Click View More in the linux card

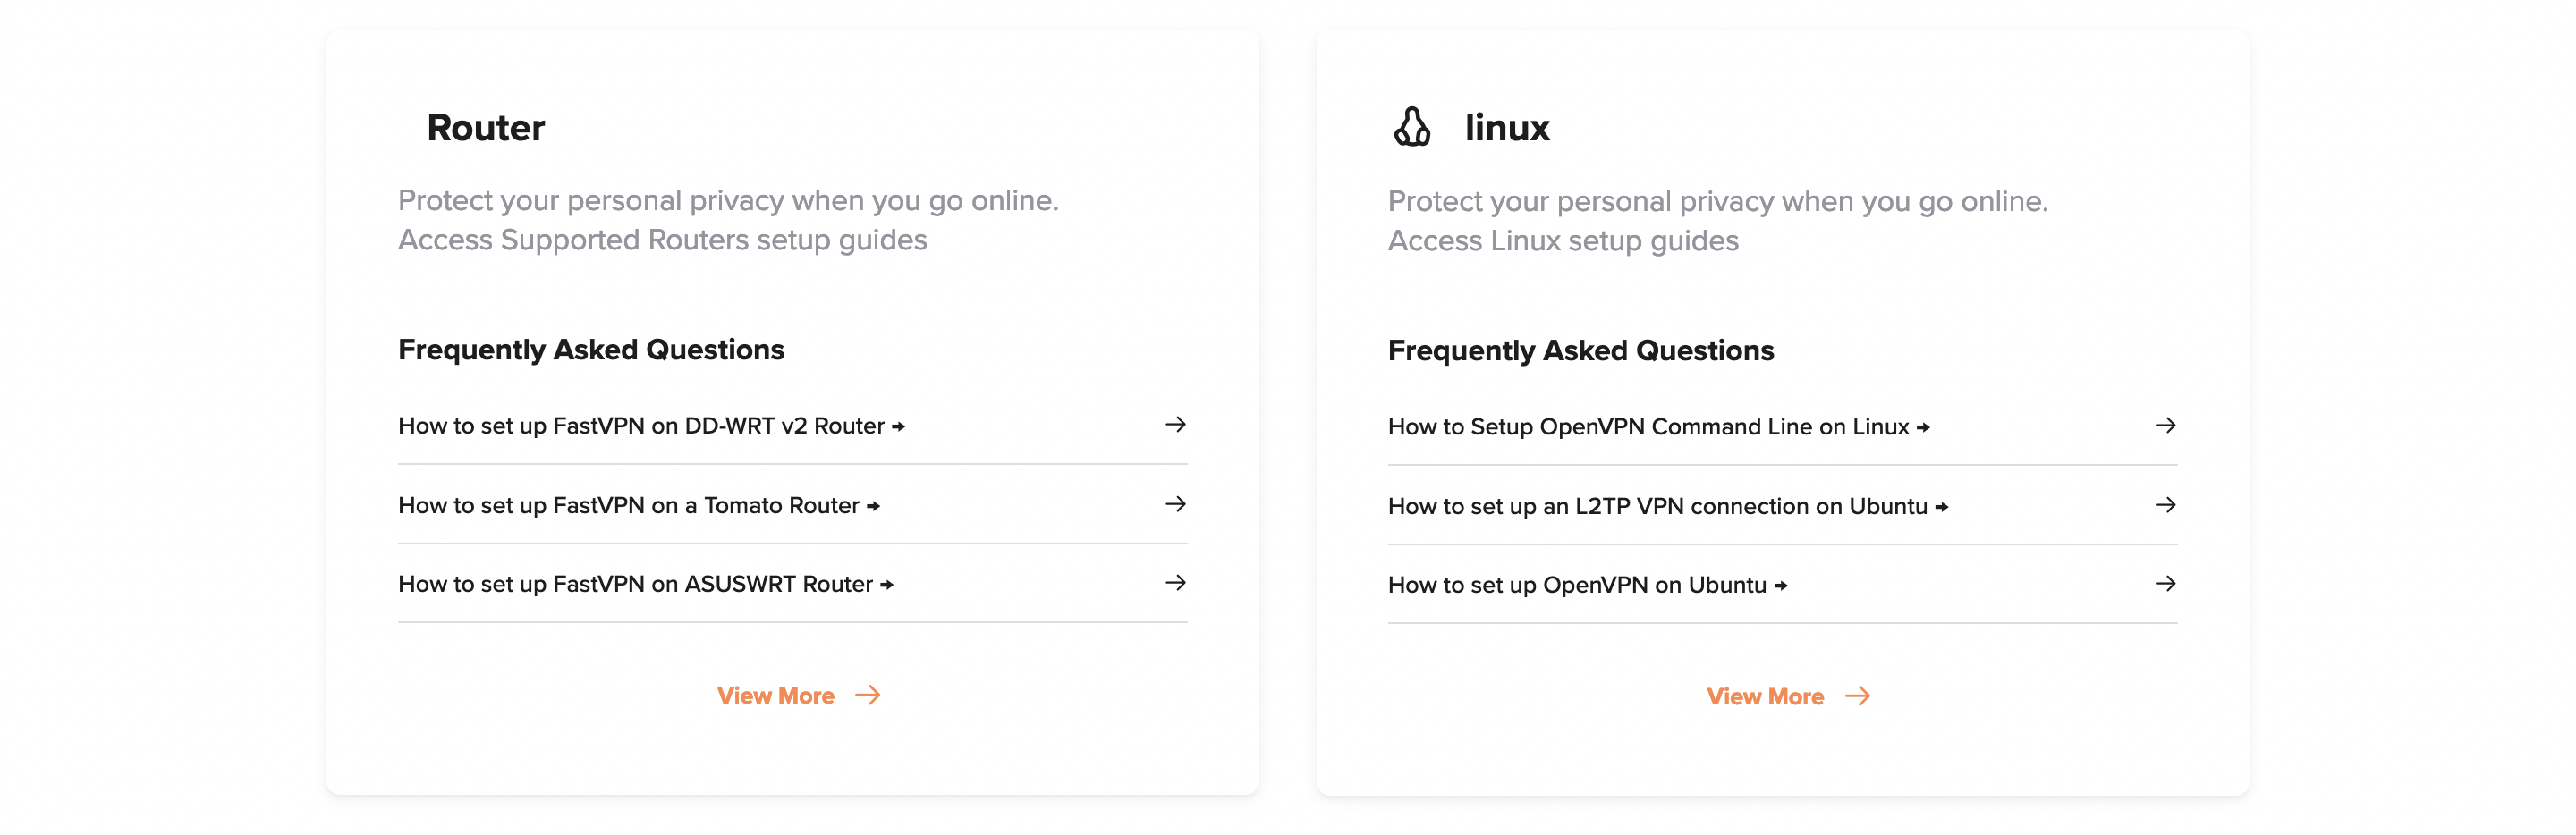1765,696
